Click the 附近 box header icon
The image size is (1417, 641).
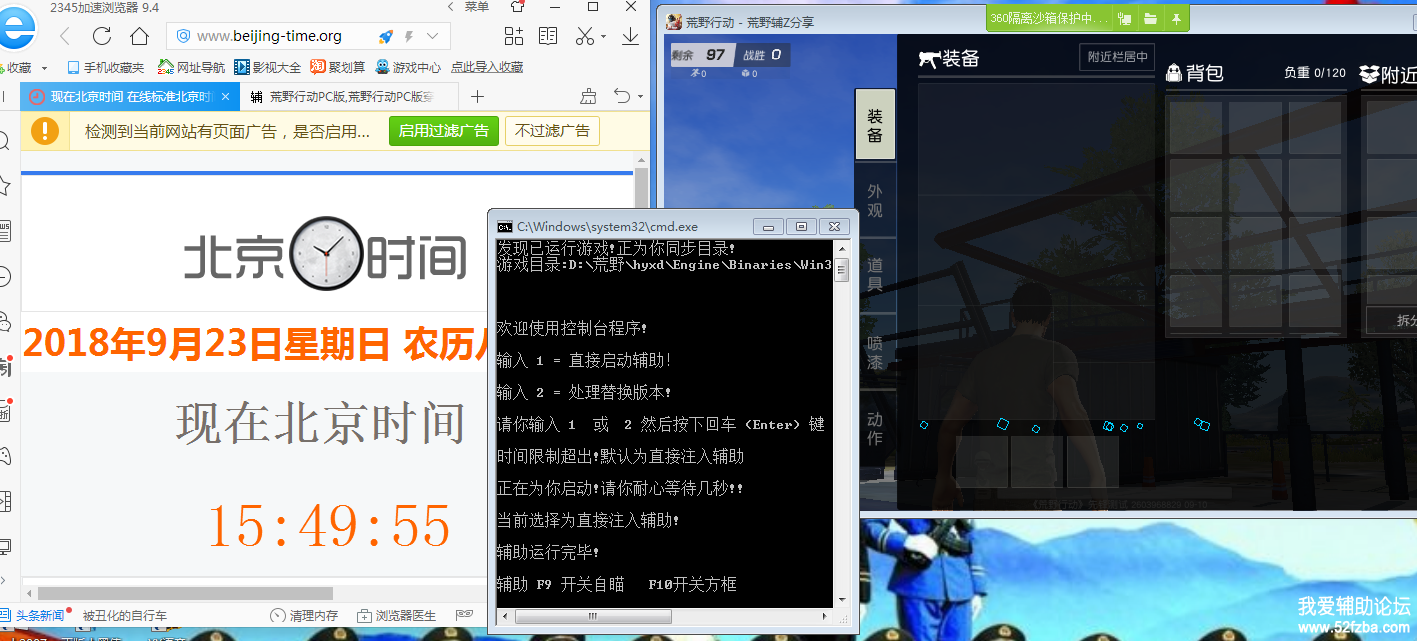(1369, 74)
